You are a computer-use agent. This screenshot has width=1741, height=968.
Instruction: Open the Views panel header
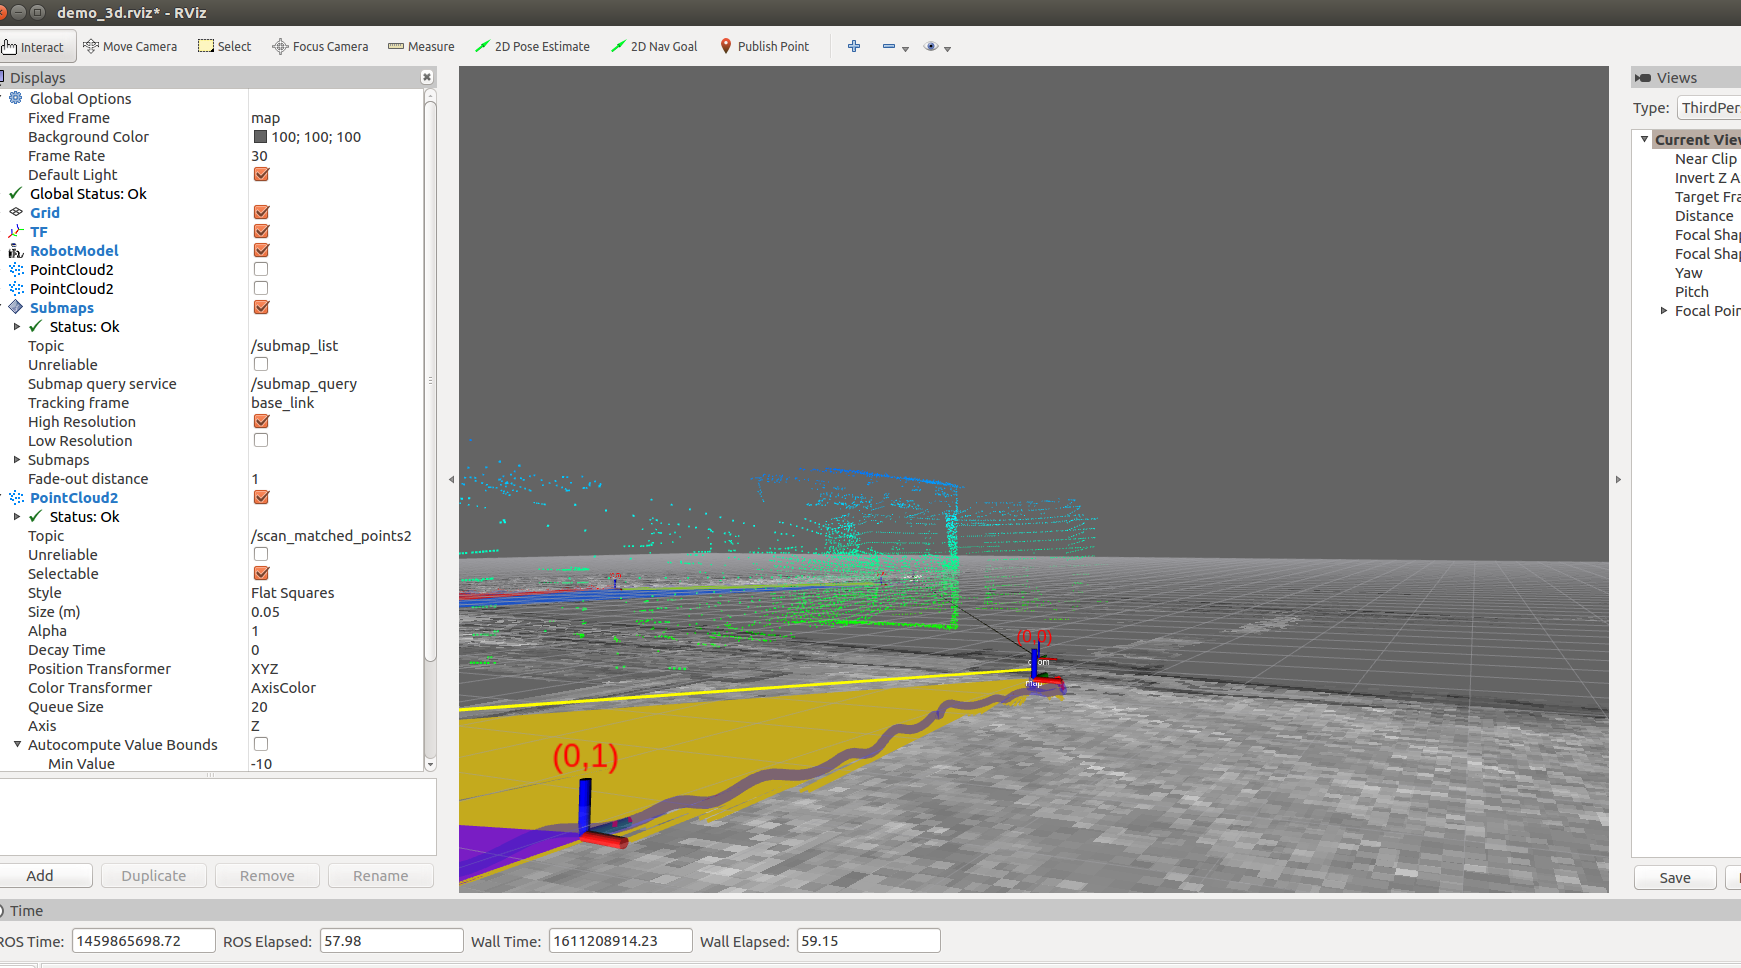(x=1673, y=77)
